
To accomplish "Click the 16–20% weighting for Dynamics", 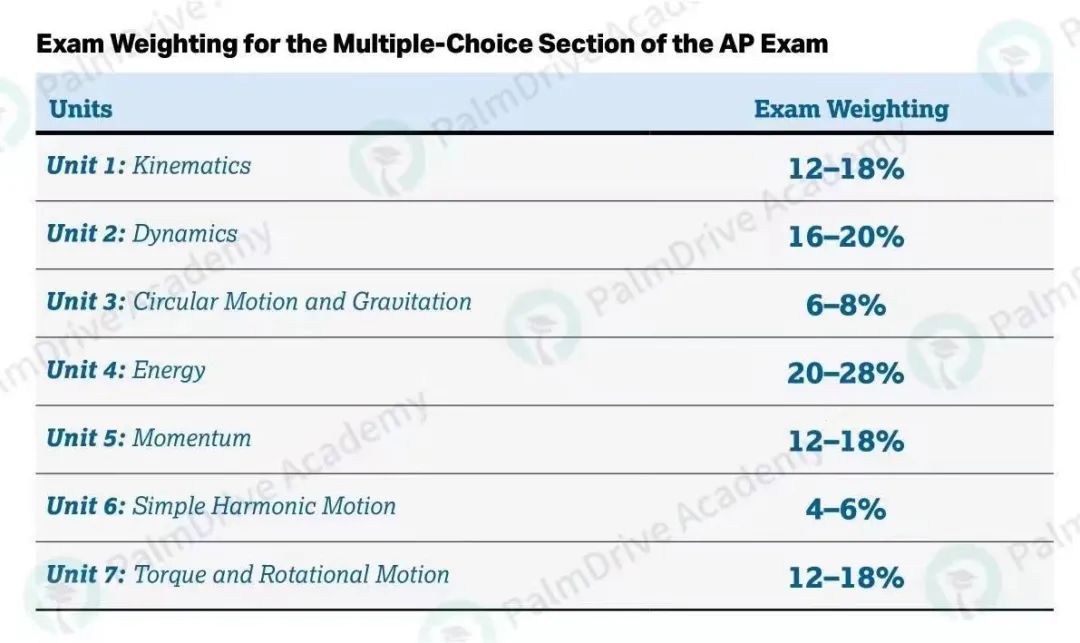I will pos(846,236).
